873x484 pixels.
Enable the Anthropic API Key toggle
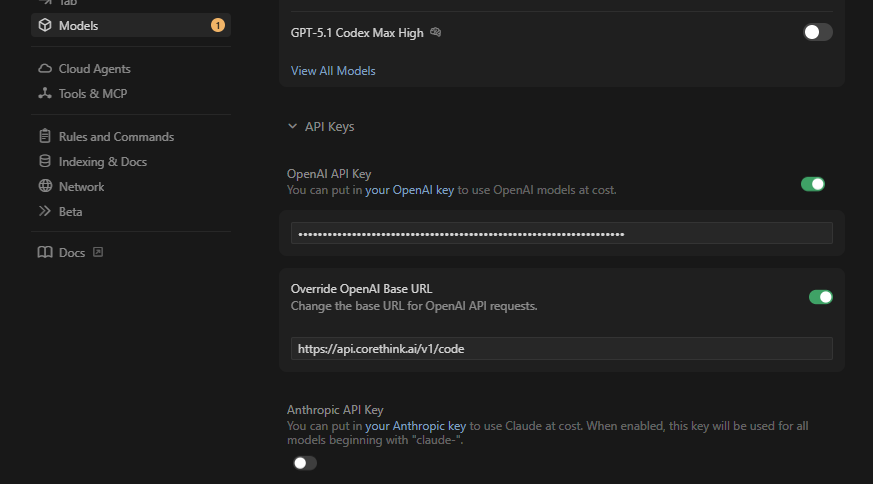tap(305, 463)
